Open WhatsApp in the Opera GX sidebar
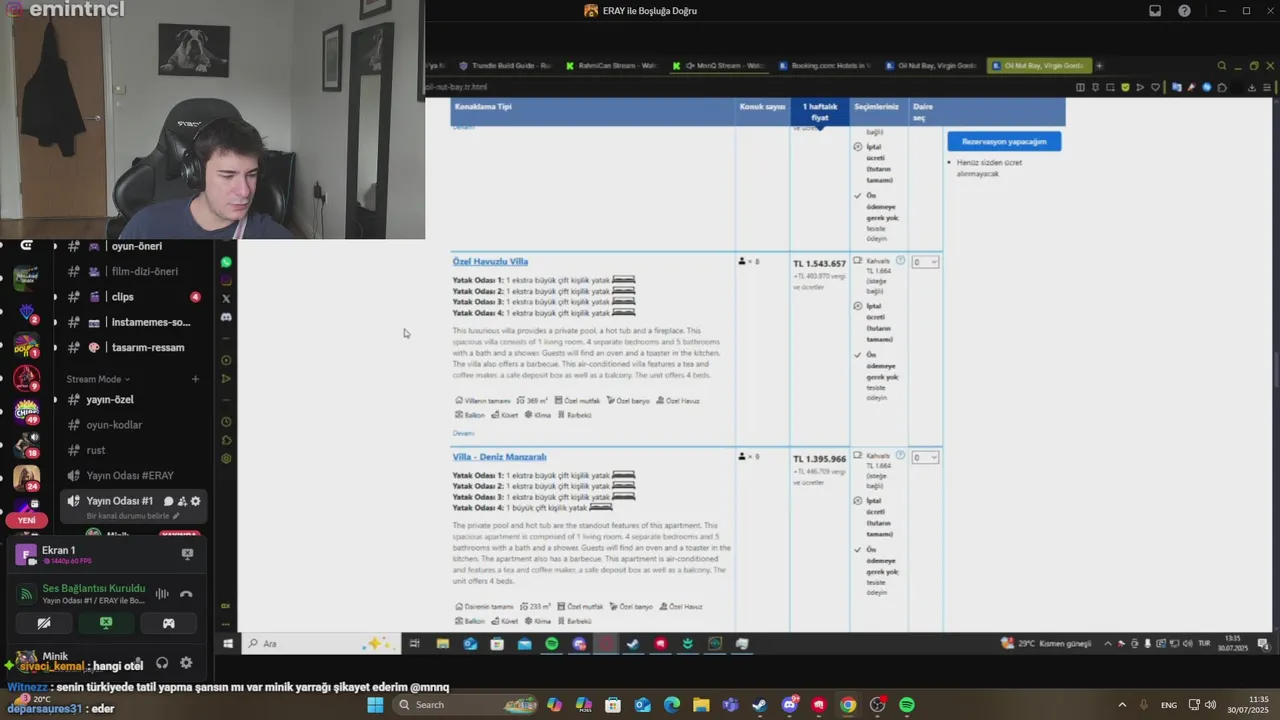This screenshot has width=1280, height=720. [226, 262]
